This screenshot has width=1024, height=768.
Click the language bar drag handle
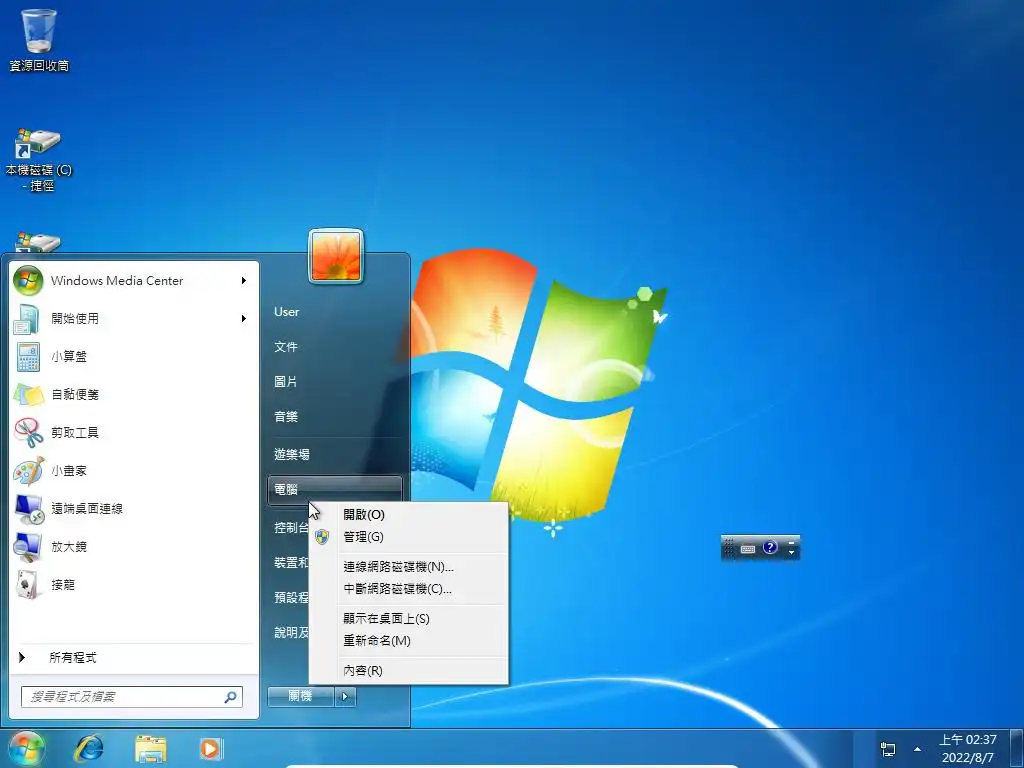click(729, 548)
